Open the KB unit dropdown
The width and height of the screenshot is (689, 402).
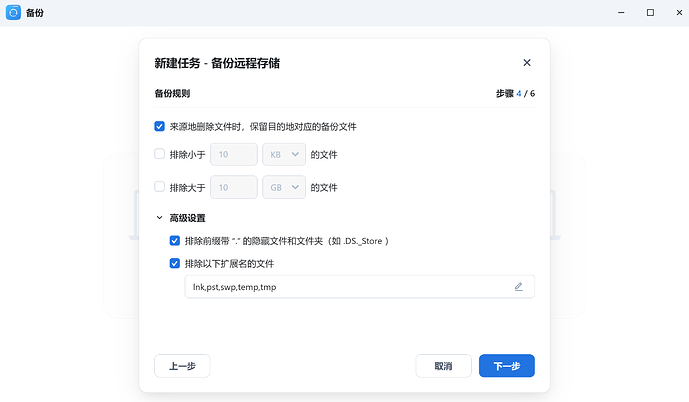tap(284, 155)
